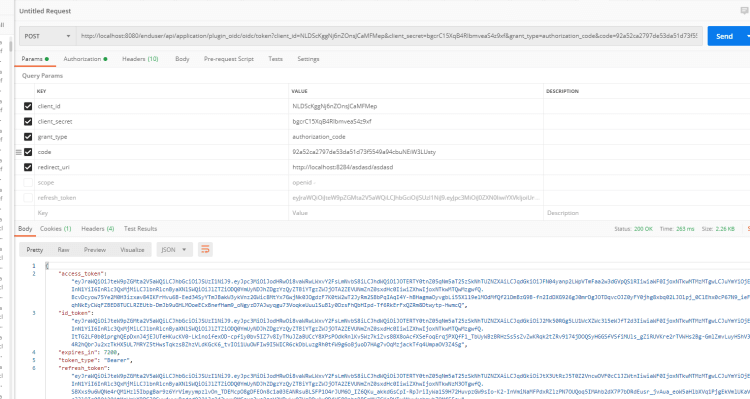
Task: Expand the JSON format dropdown
Action: (174, 249)
